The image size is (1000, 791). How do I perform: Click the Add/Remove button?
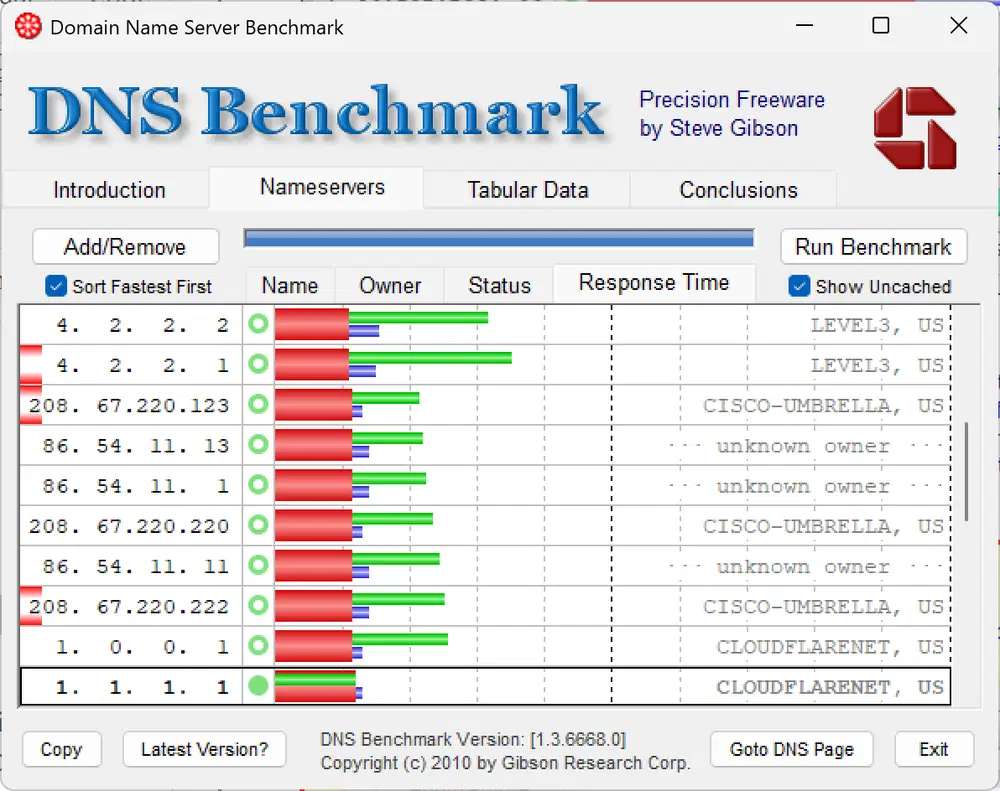[125, 247]
